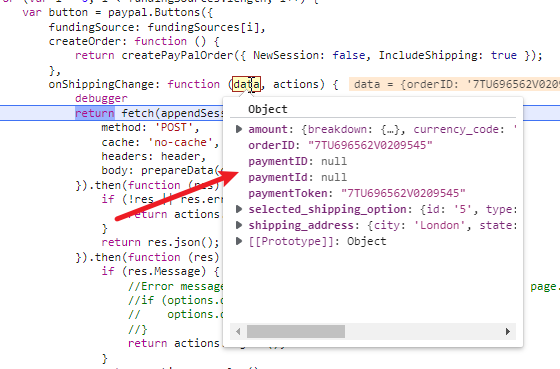Click the highlighted return keyword
Screen dimensions: 560x369
95,113
